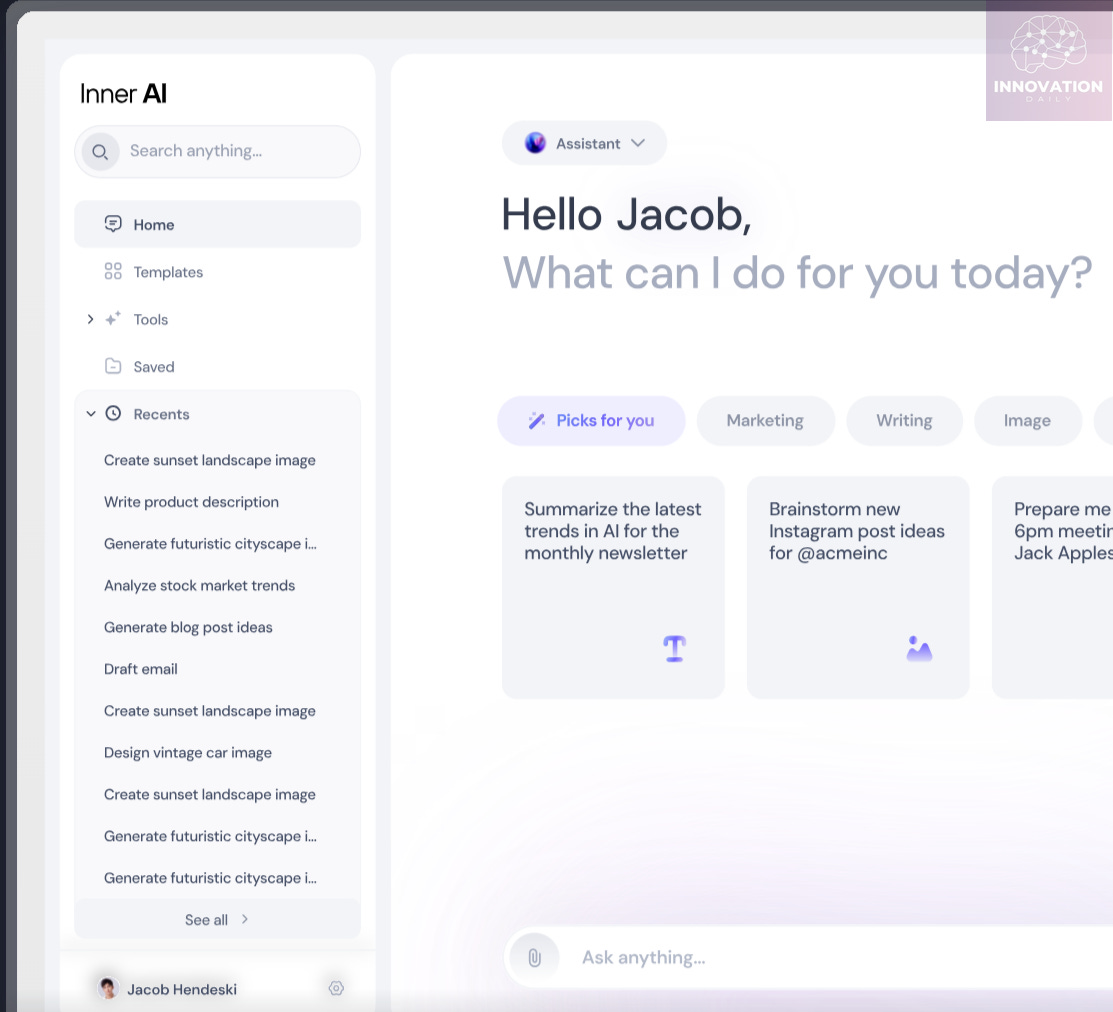1113x1012 pixels.
Task: Click See all recents button
Action: [217, 920]
